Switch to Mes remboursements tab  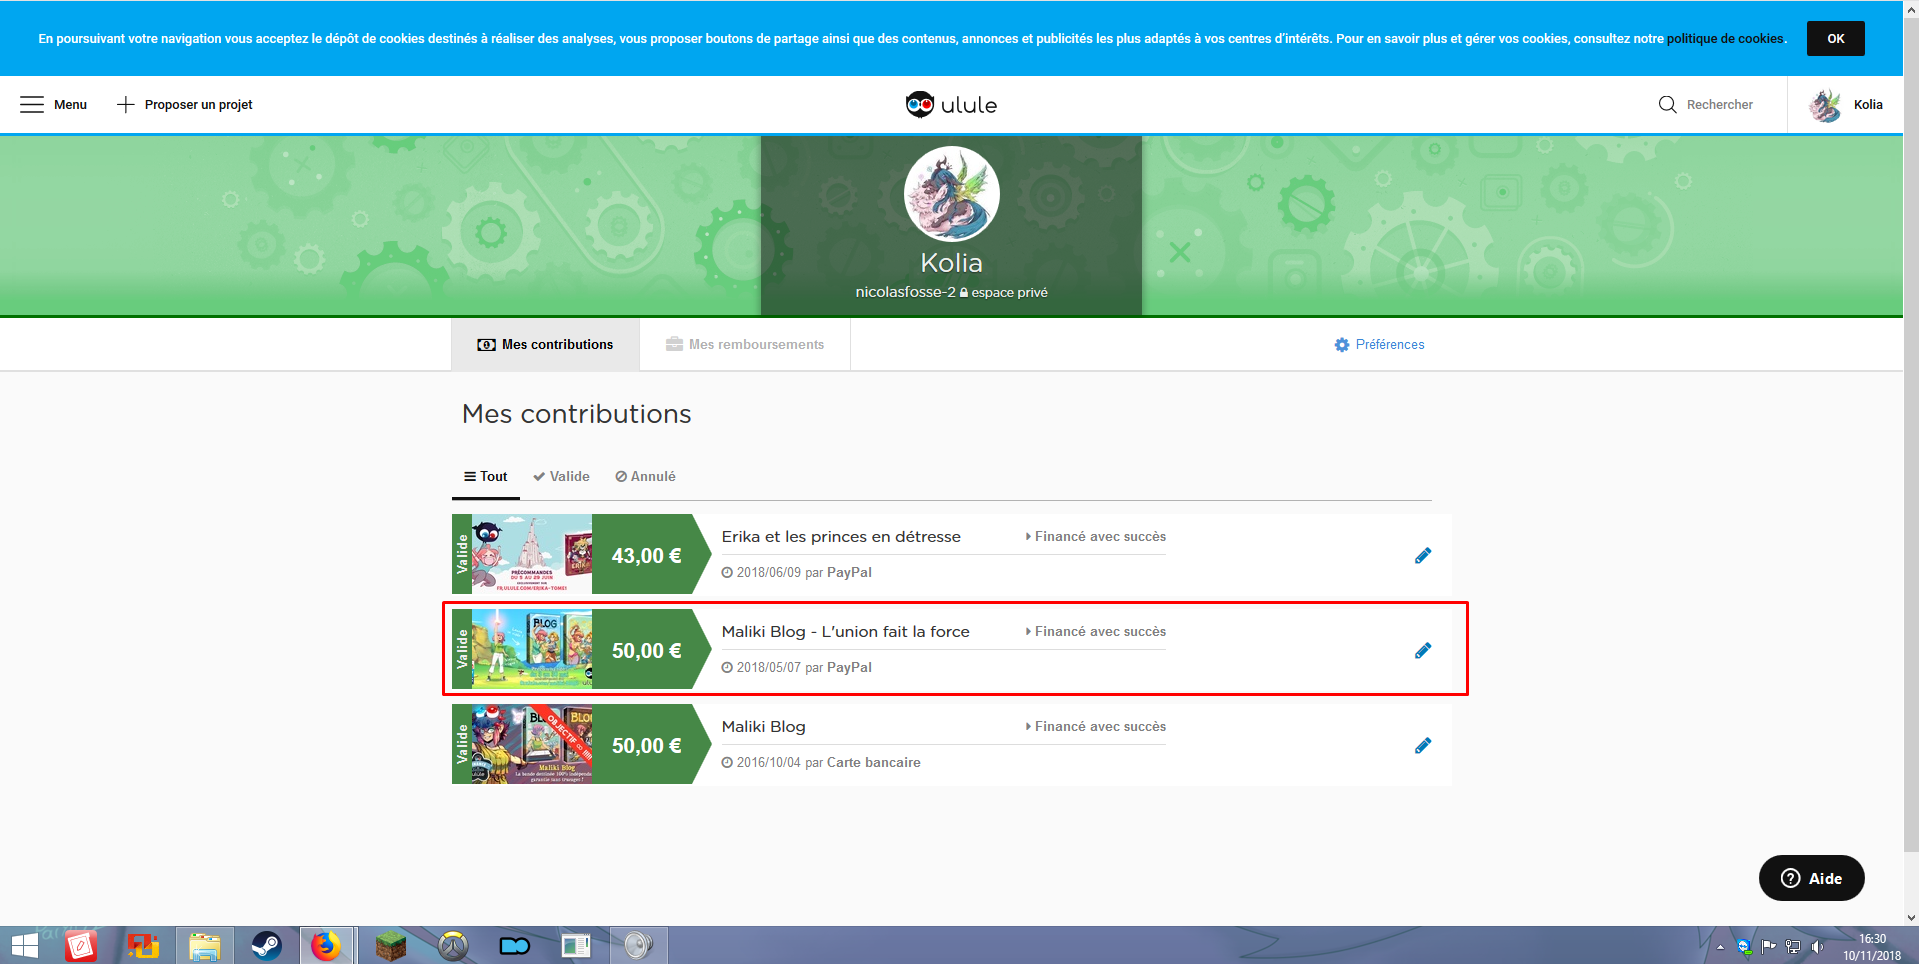tap(745, 345)
